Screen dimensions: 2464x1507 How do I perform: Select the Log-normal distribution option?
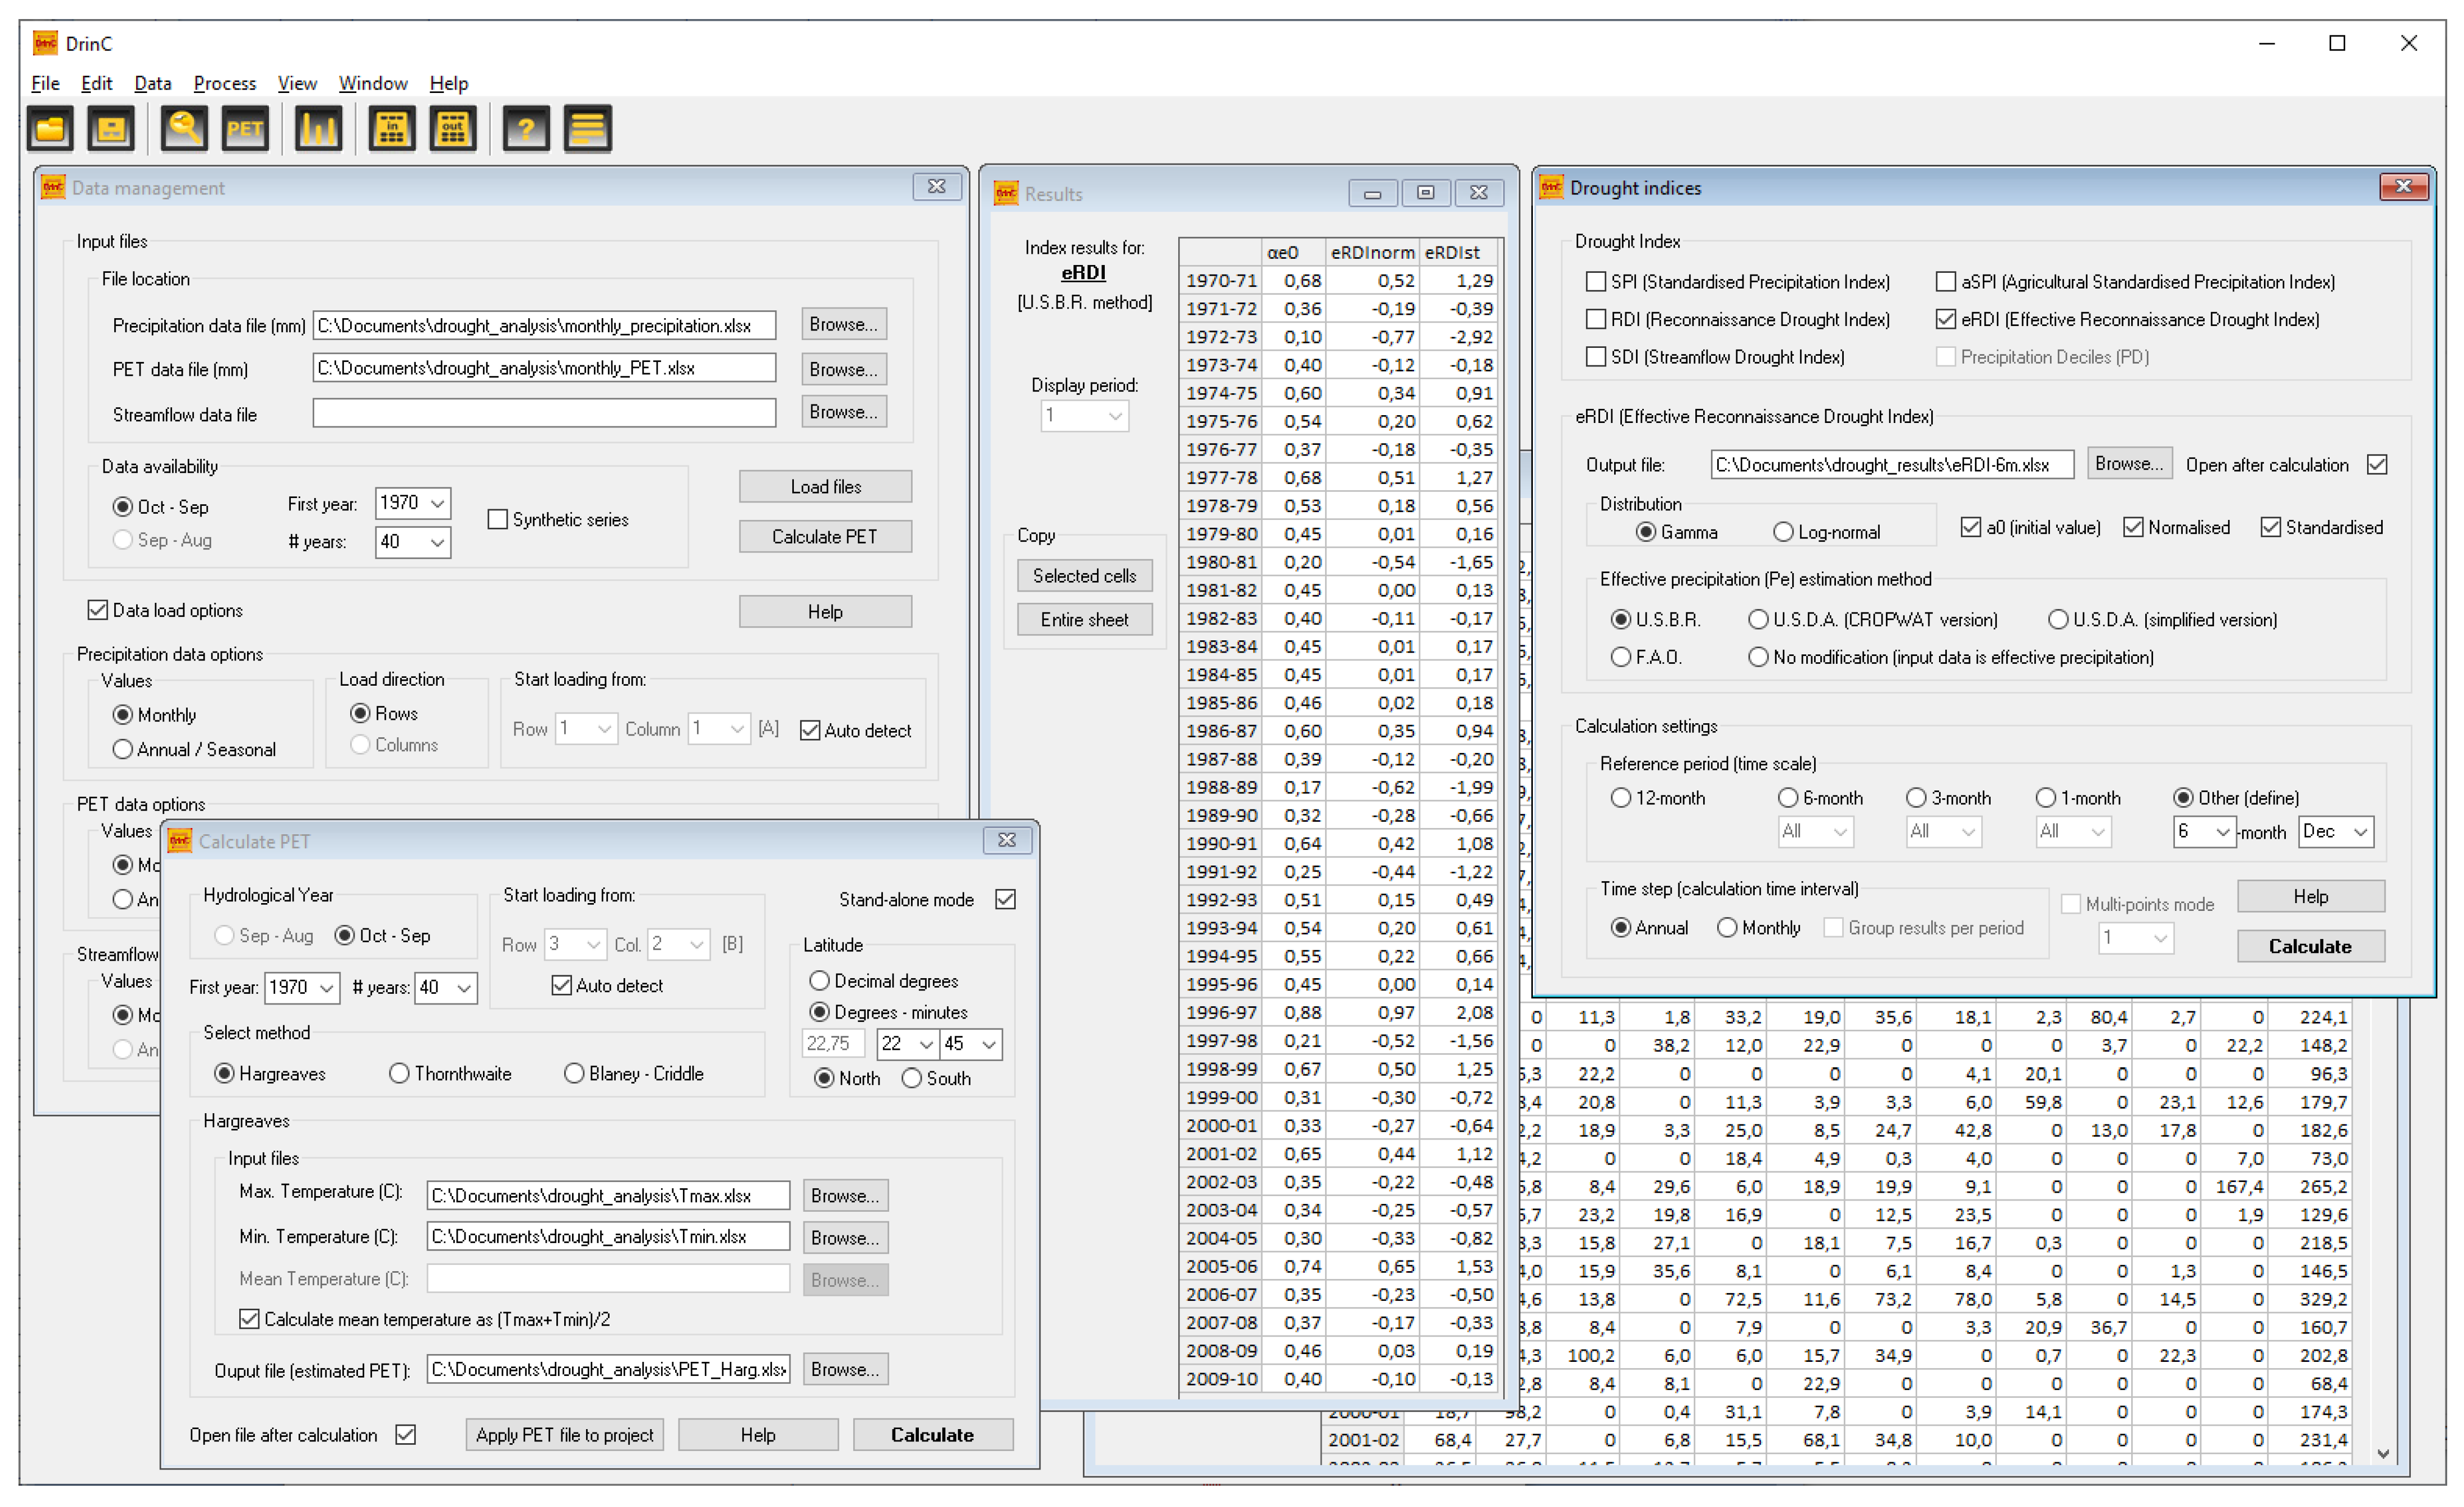[x=1783, y=532]
